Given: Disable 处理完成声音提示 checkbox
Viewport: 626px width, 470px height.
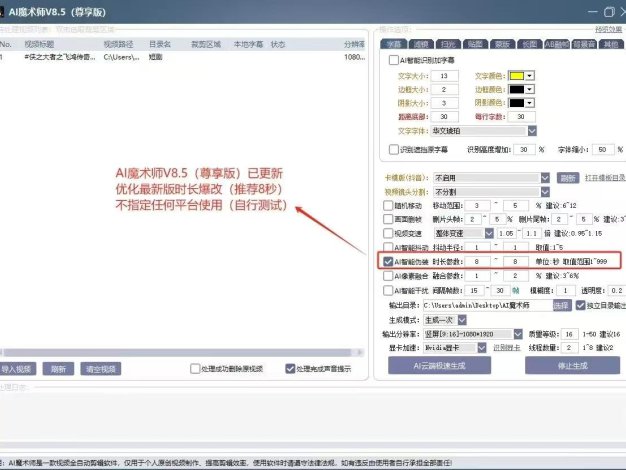Looking at the screenshot, I should (x=290, y=369).
